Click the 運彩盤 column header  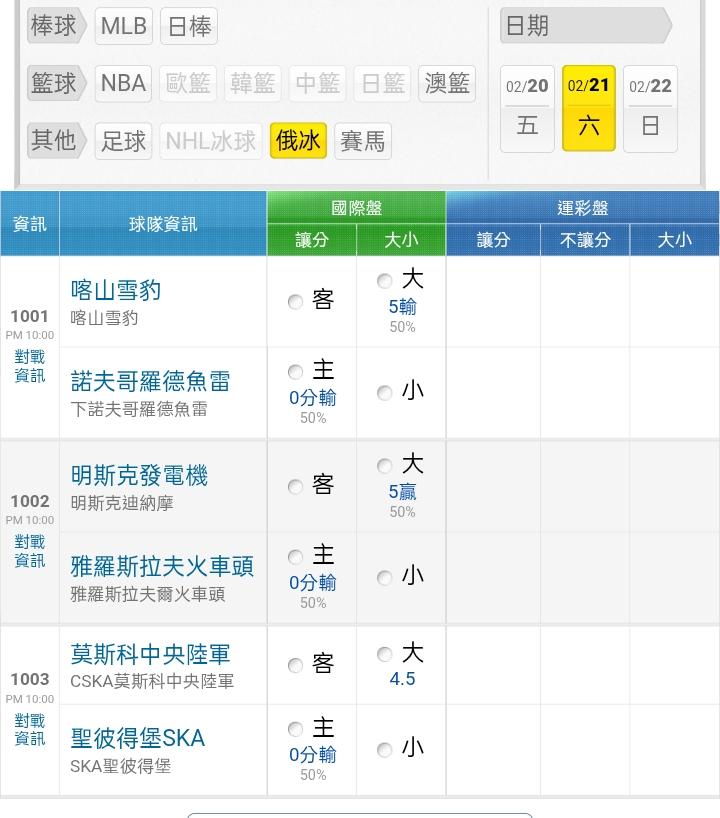point(583,208)
